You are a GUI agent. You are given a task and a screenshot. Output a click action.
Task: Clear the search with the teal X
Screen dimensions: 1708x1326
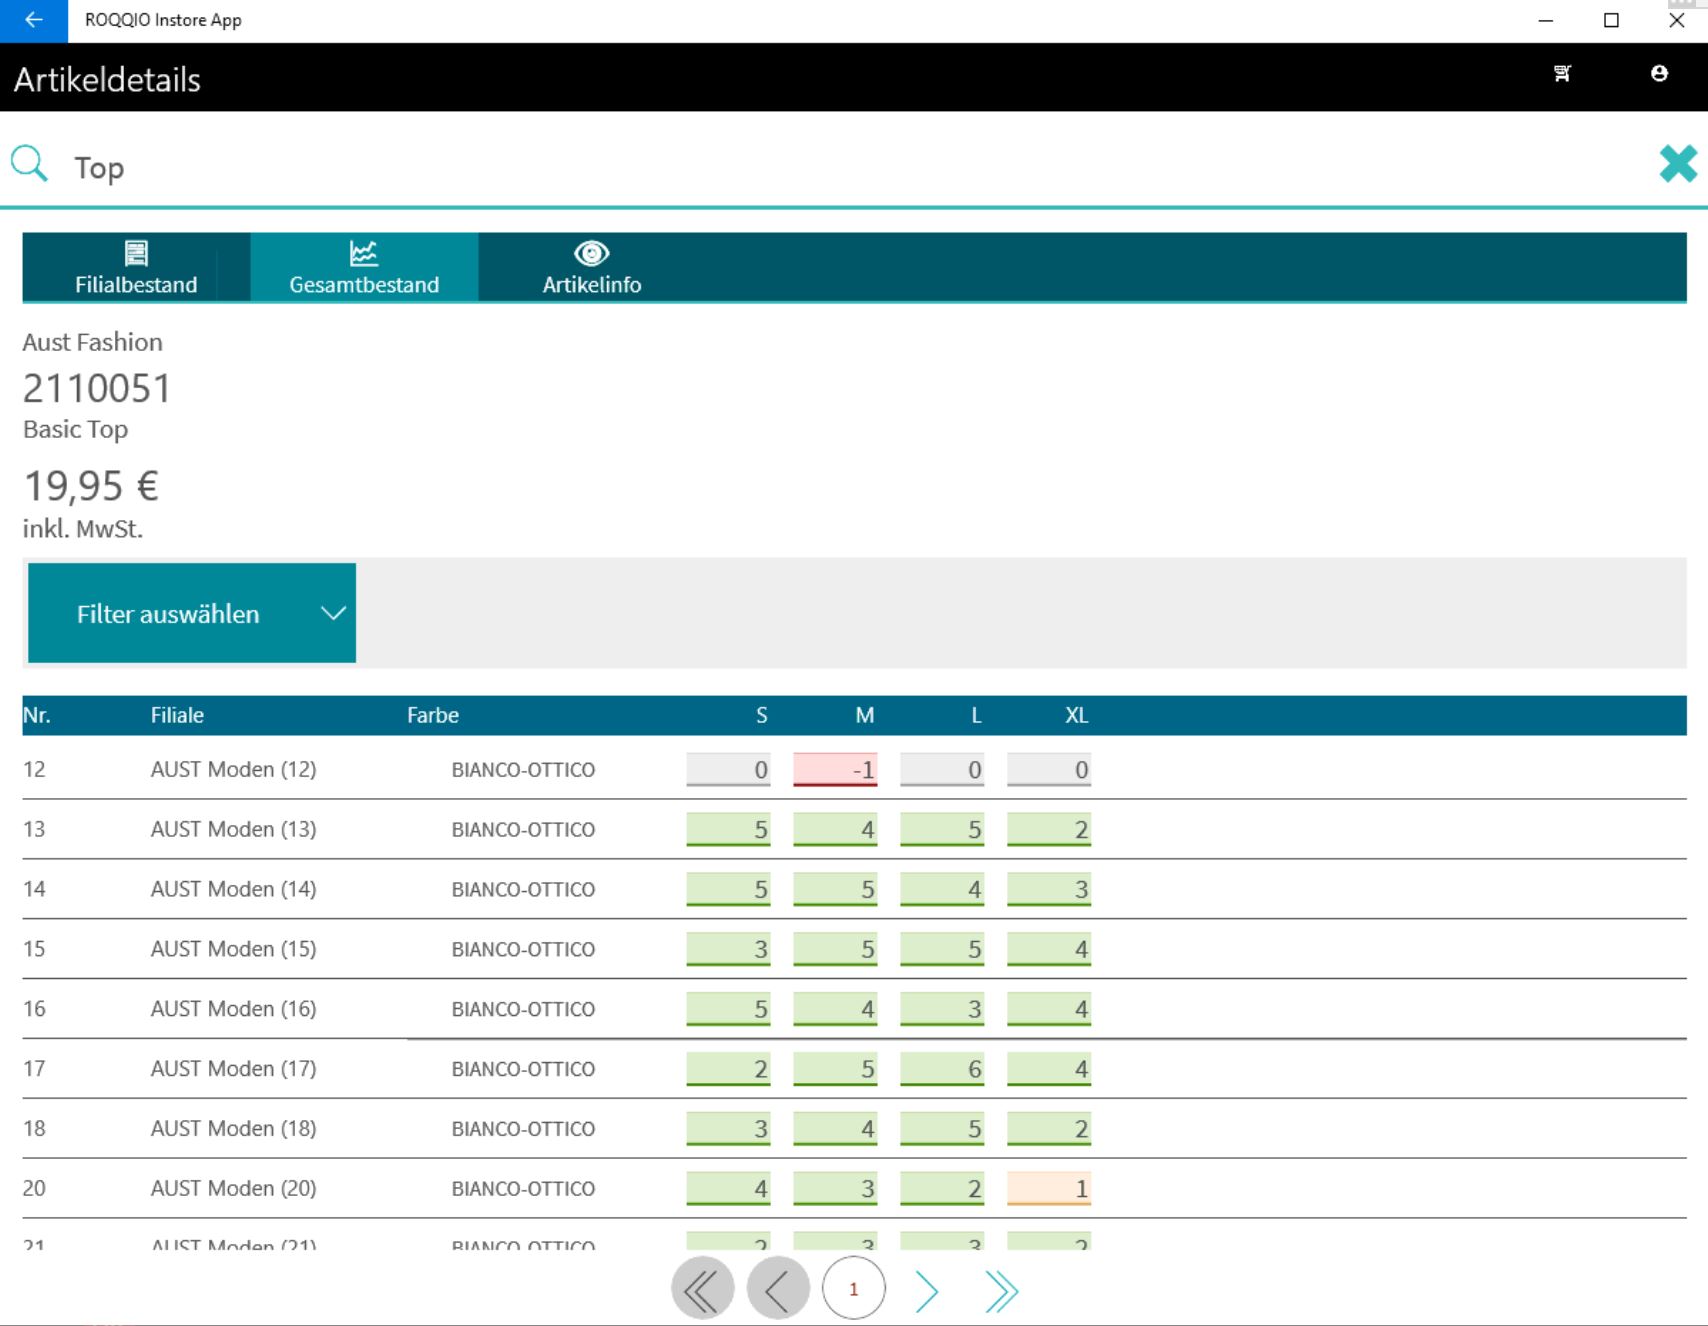(1677, 164)
